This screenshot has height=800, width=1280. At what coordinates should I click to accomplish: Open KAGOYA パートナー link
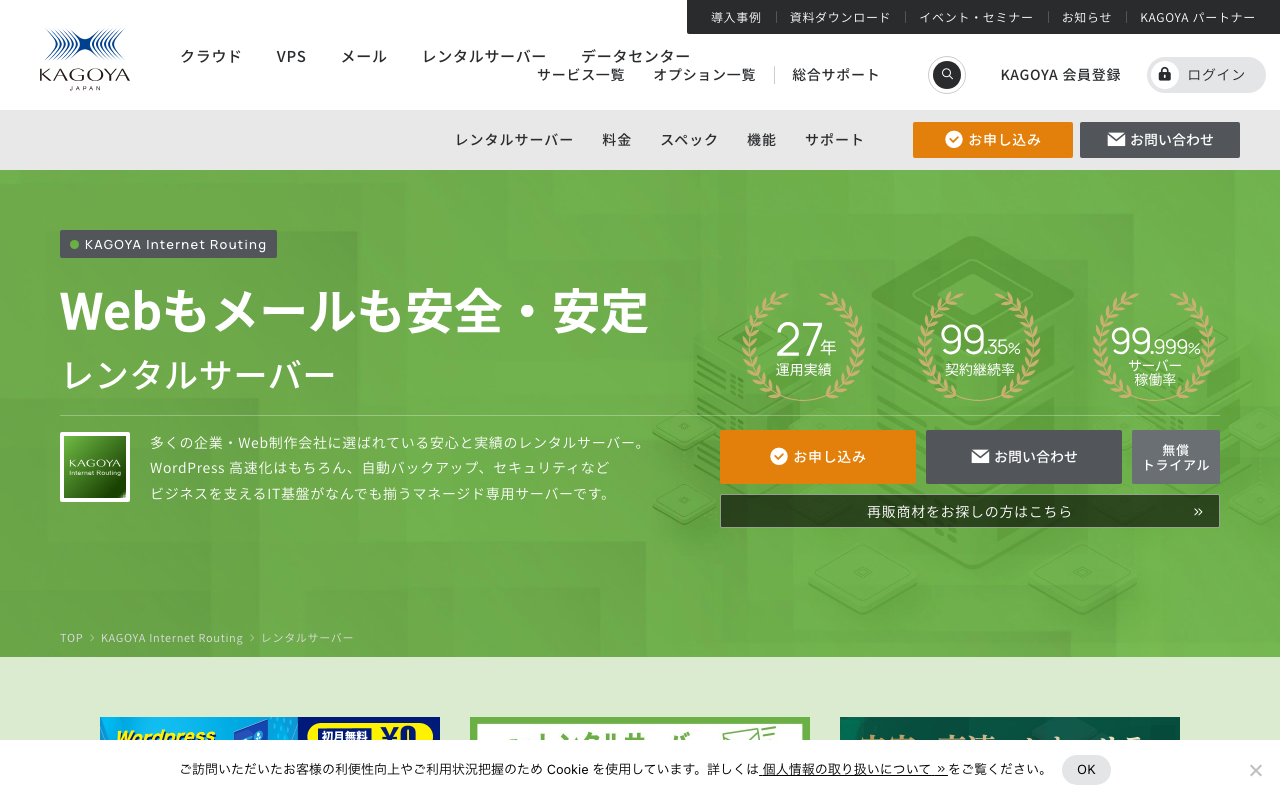click(1198, 17)
